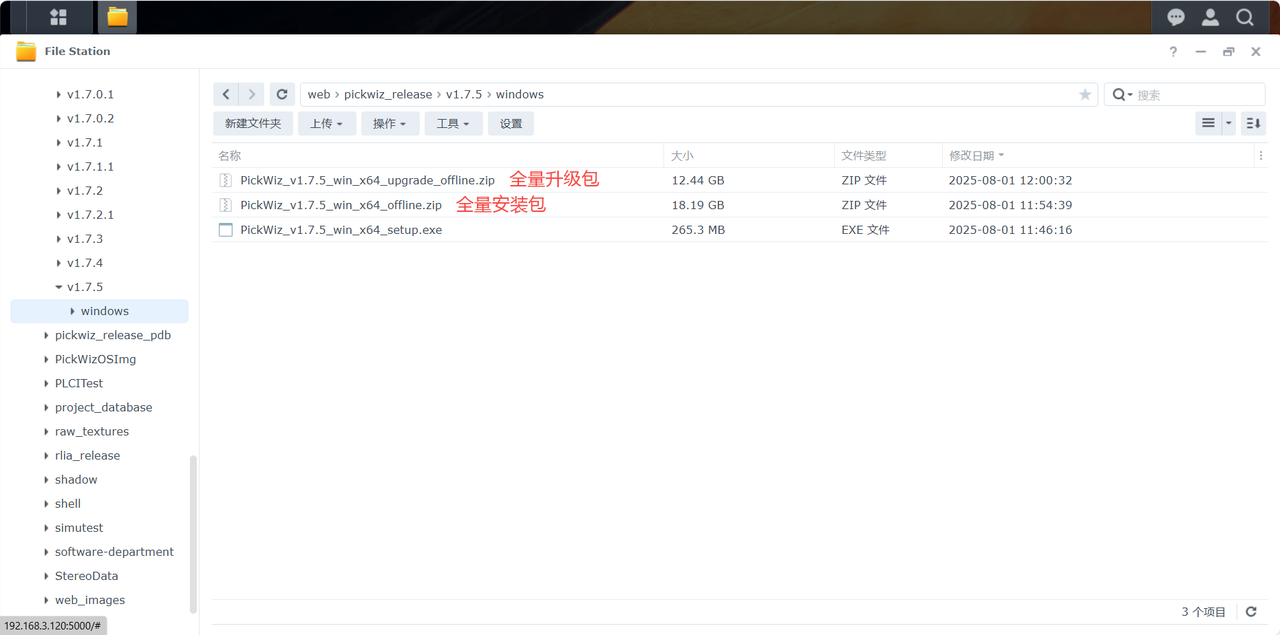Open the user account options icon

(x=1210, y=17)
